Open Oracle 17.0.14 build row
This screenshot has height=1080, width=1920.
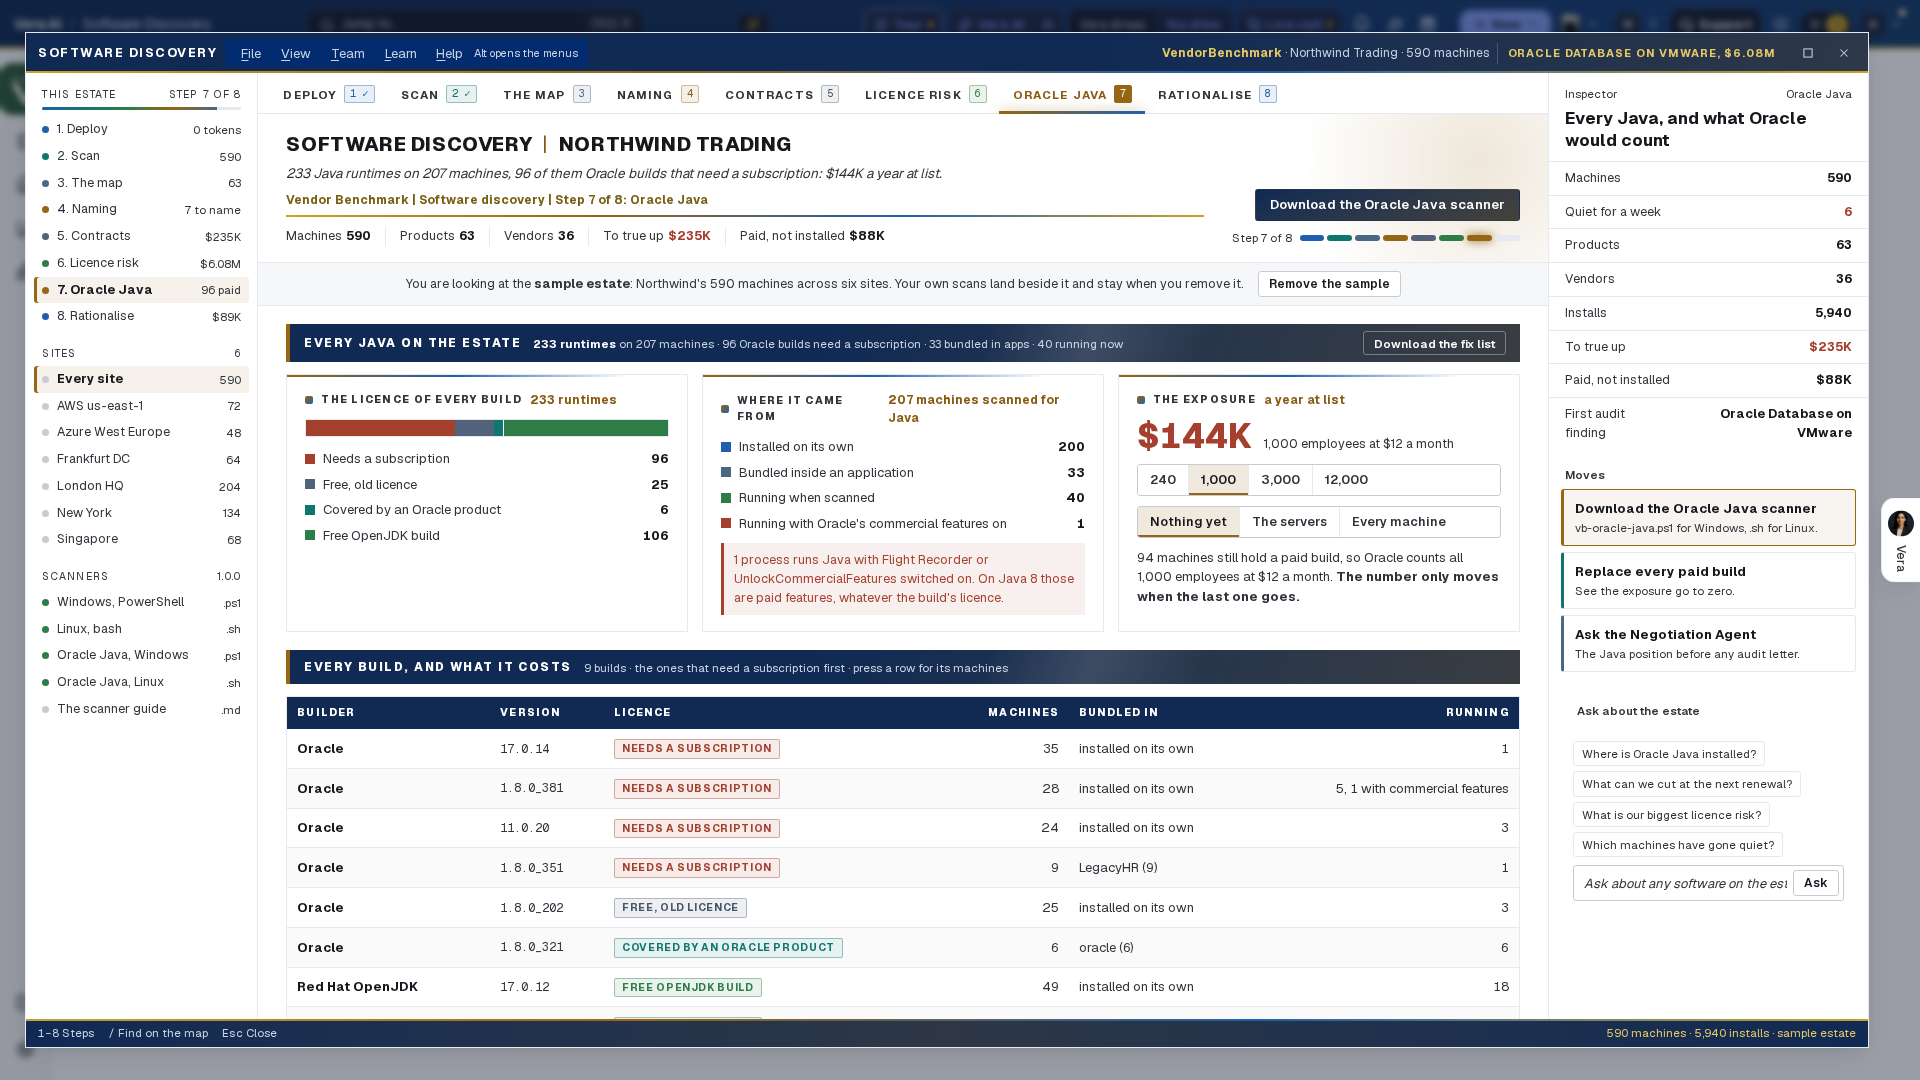902,749
